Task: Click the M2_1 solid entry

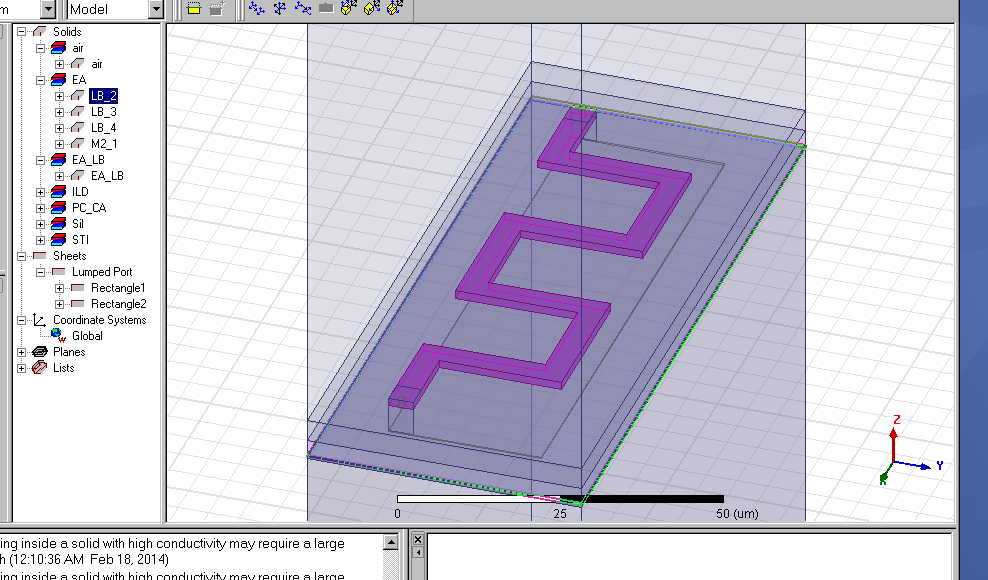Action: coord(104,144)
